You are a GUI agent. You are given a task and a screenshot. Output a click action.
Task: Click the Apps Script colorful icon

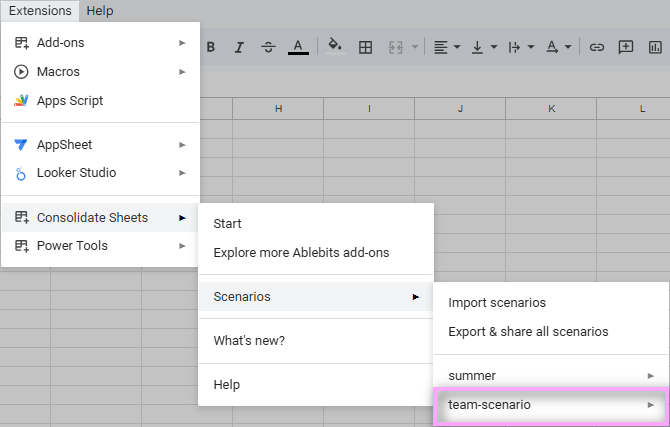click(x=21, y=101)
